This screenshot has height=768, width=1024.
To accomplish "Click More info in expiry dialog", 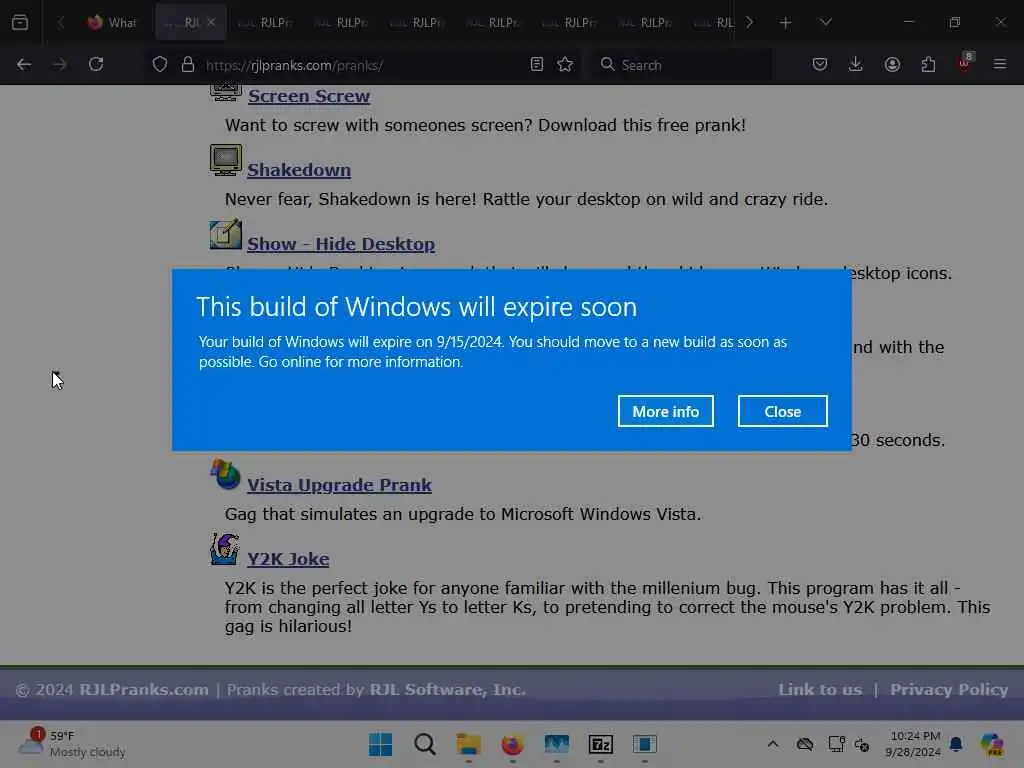I will click(x=665, y=411).
